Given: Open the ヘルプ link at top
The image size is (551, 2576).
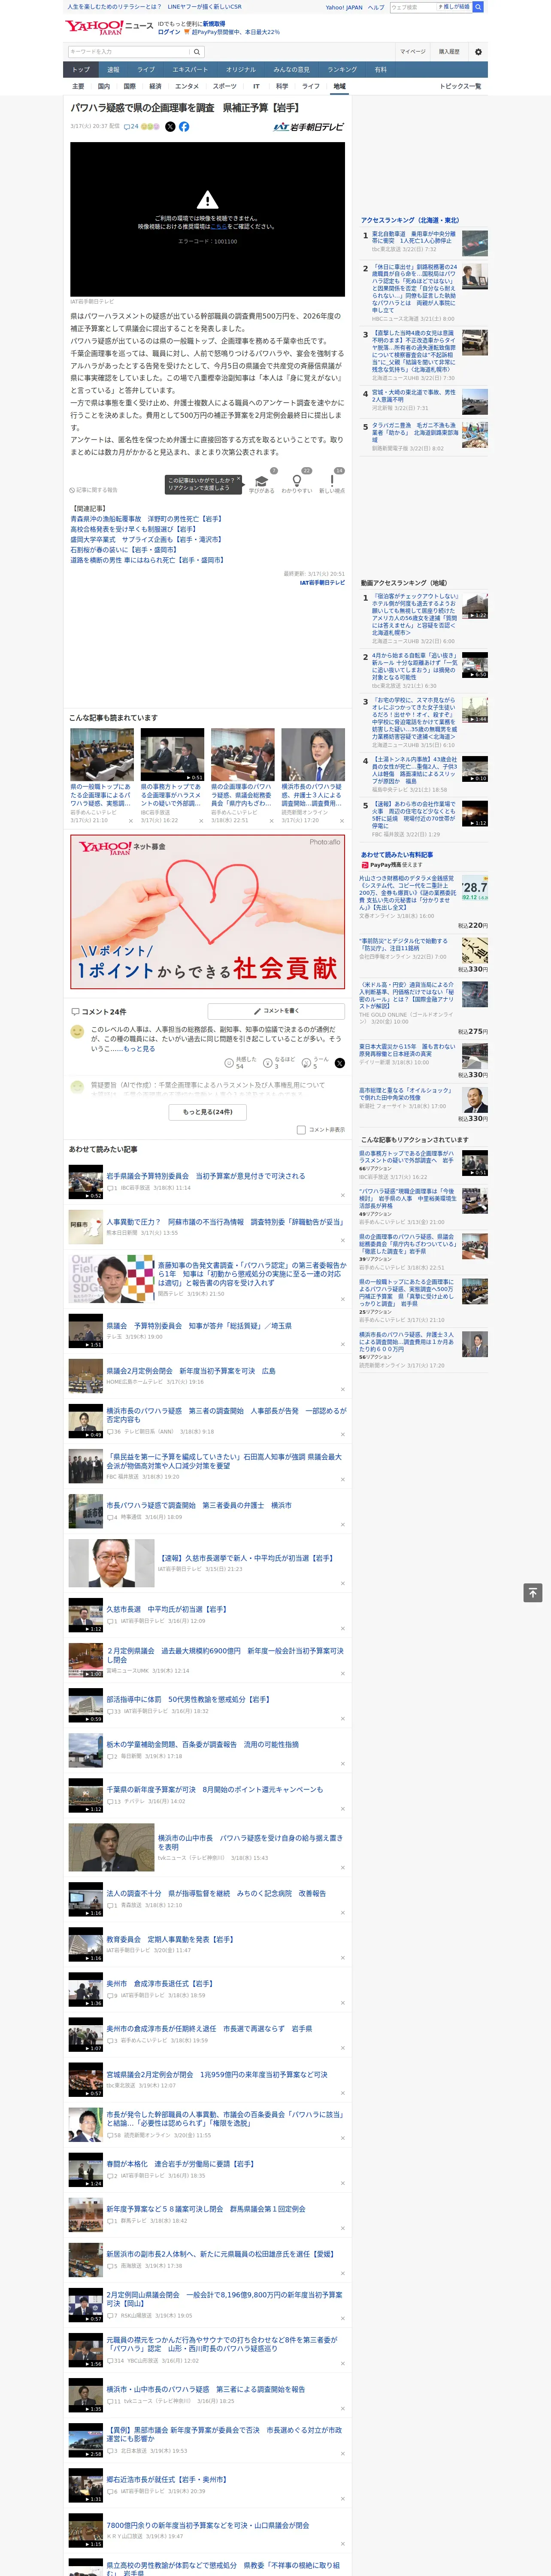Looking at the screenshot, I should 375,7.
